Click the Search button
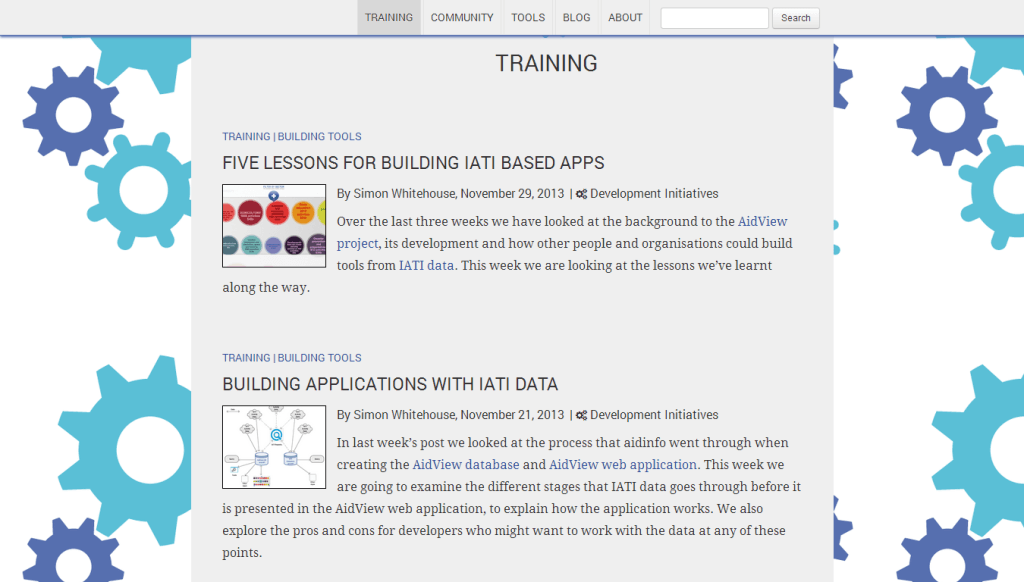 pos(795,18)
